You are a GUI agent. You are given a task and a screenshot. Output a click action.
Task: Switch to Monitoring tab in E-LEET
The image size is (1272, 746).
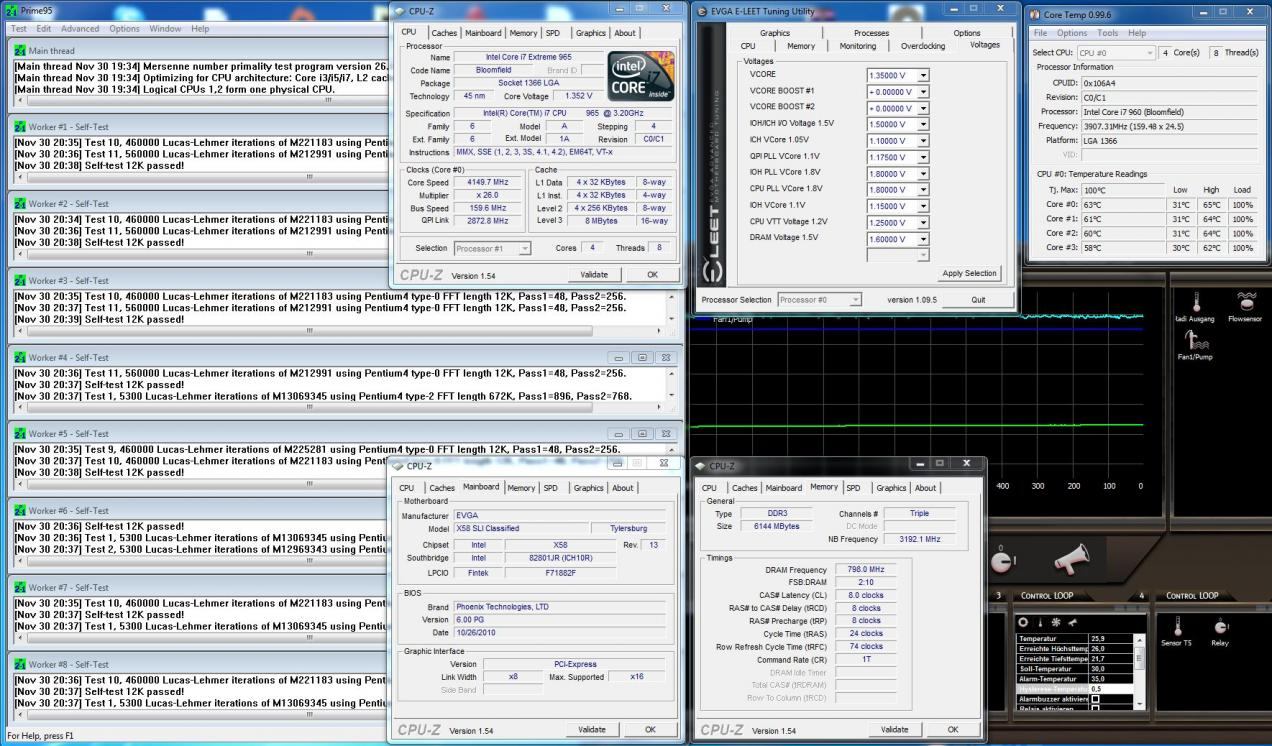click(x=857, y=46)
